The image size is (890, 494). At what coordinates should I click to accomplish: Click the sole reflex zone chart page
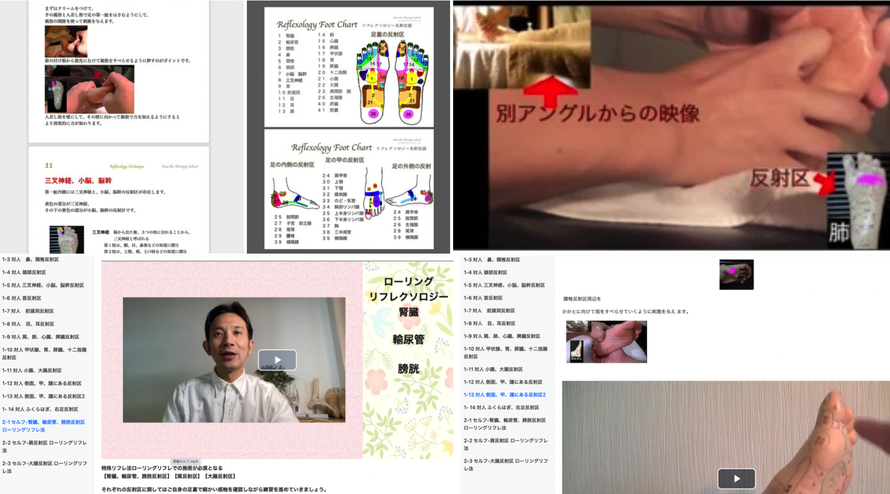tap(349, 67)
